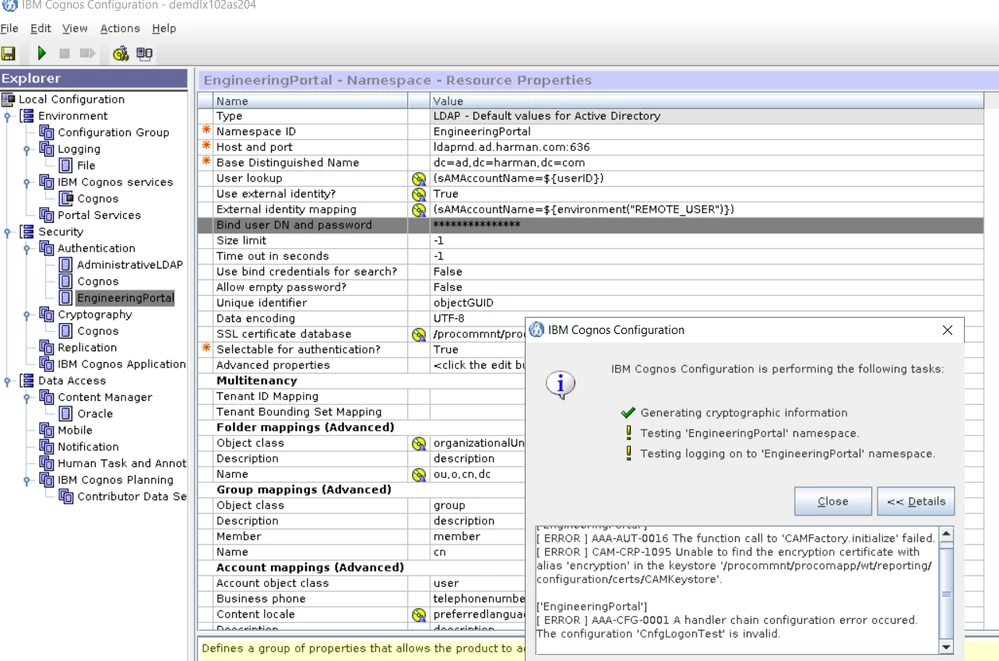
Task: Collapse the Security tree node
Action: click(7, 232)
